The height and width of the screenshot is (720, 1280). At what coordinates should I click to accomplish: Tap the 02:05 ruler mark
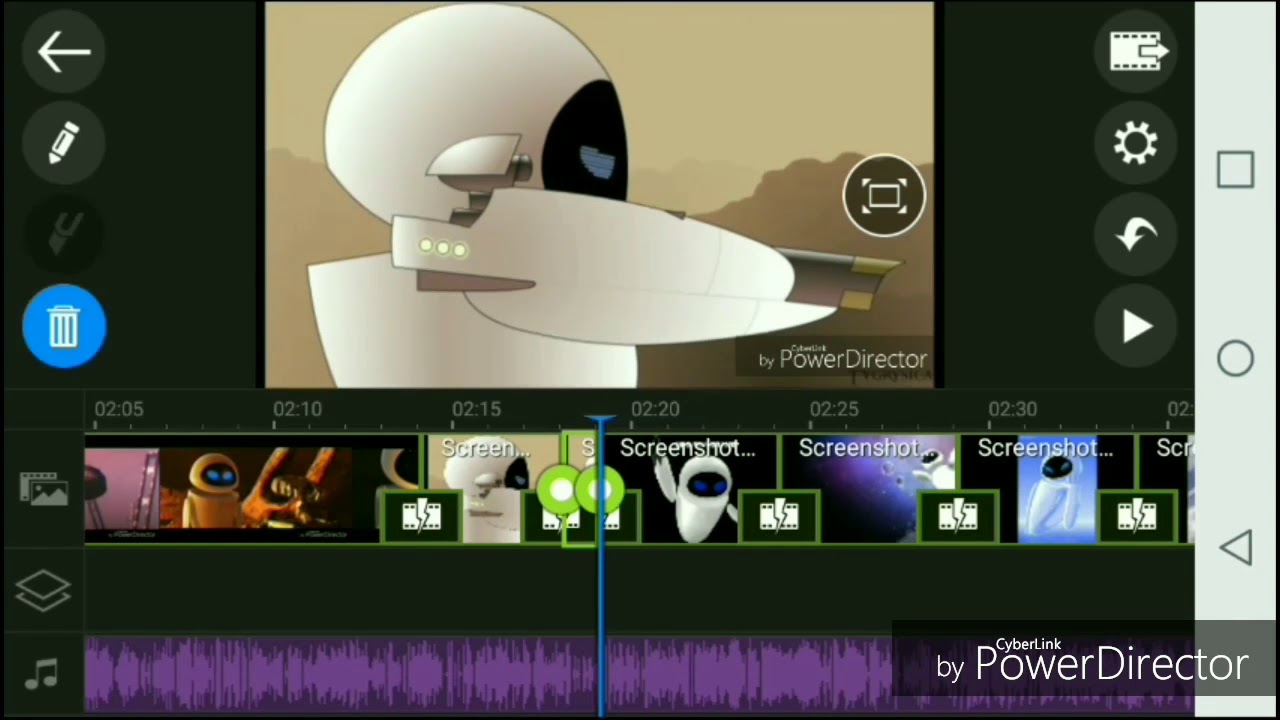pyautogui.click(x=118, y=409)
